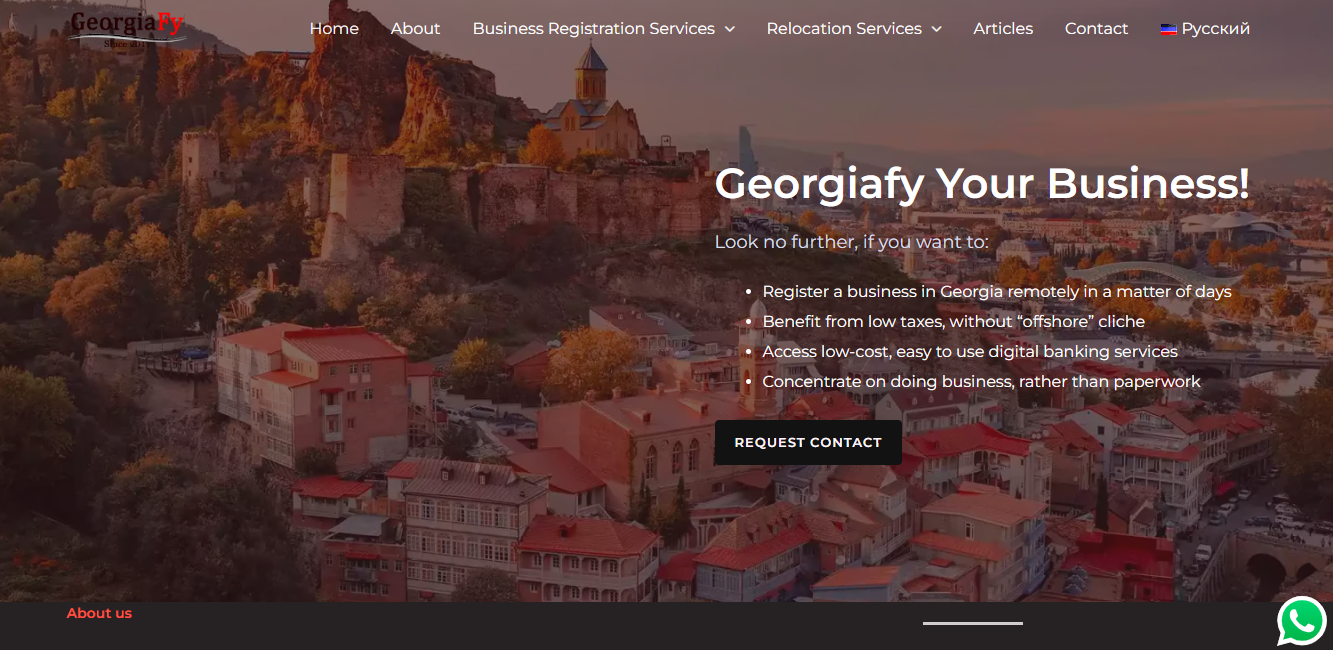Navigate to the Contact page
The image size is (1333, 650).
pyautogui.click(x=1096, y=29)
